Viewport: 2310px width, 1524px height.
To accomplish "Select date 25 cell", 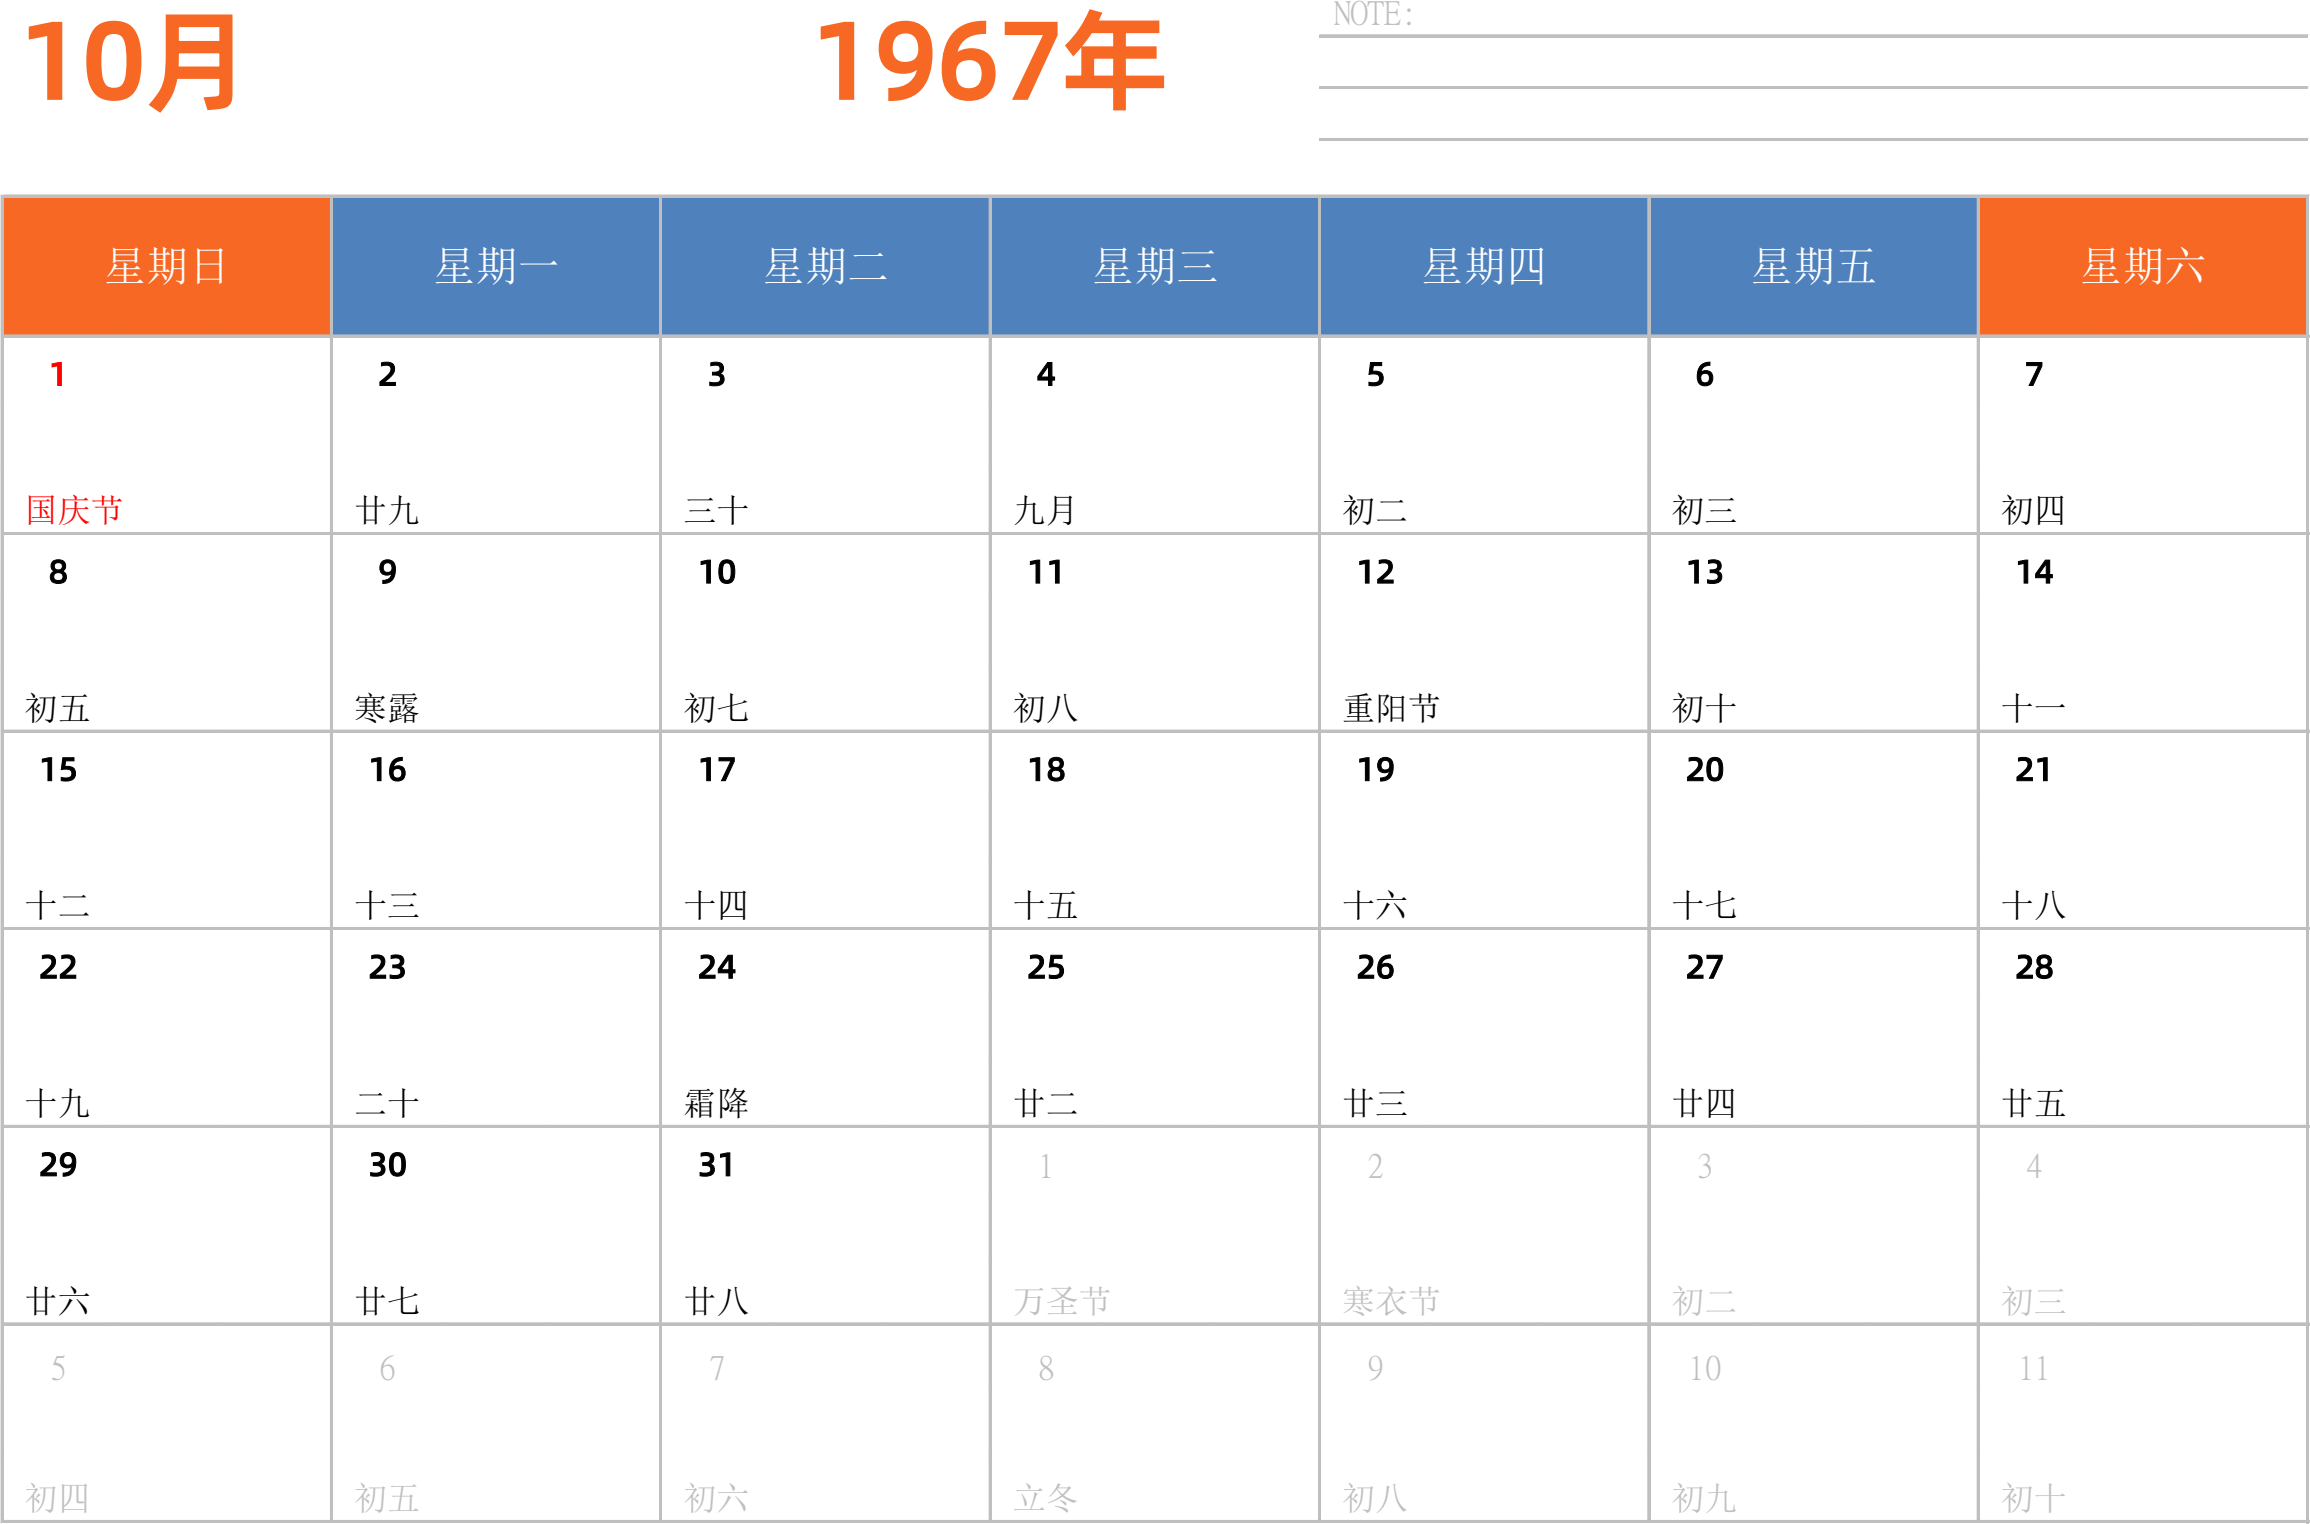I will tap(1155, 1027).
